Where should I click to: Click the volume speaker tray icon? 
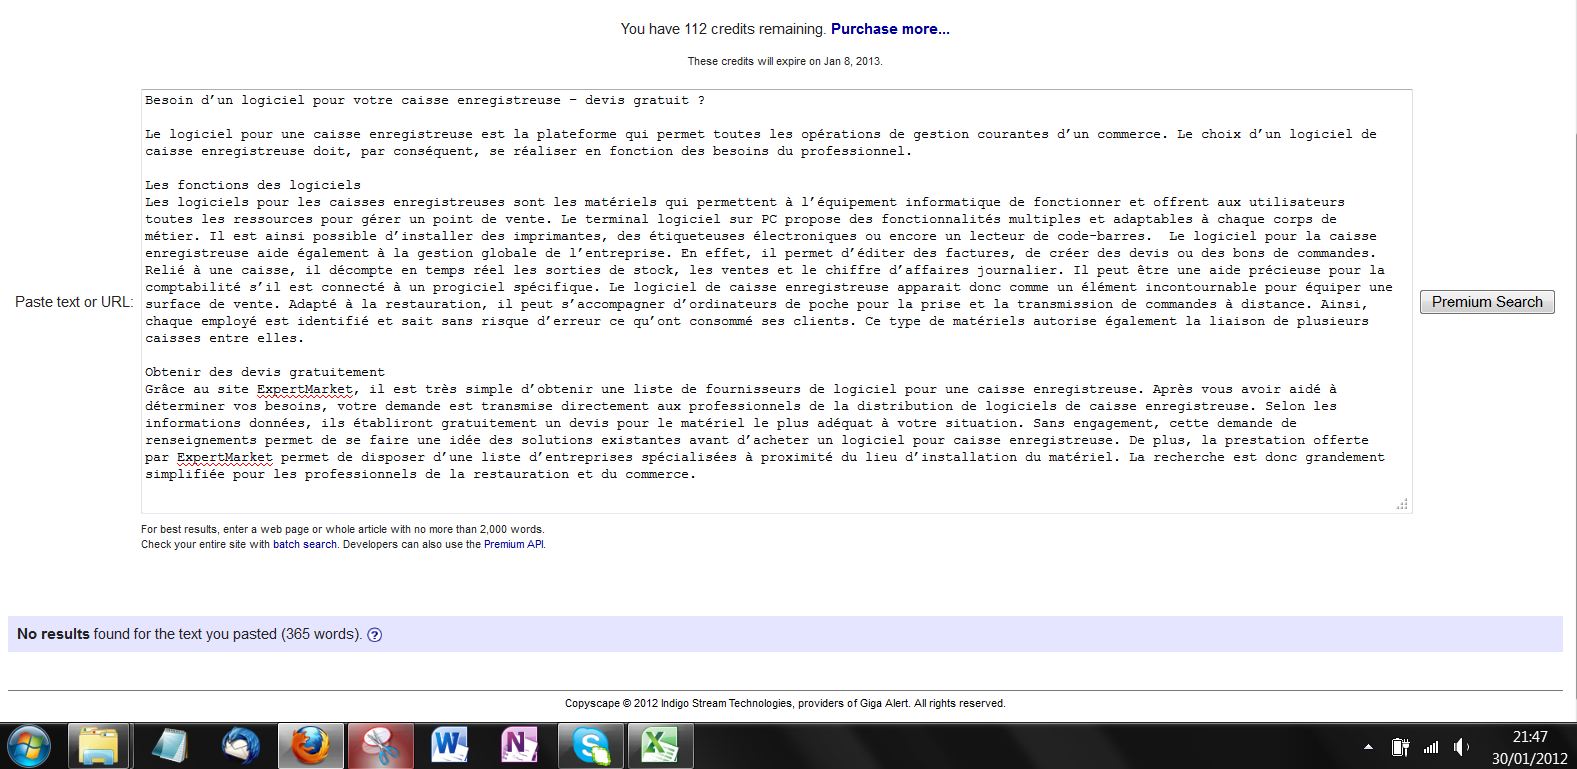click(1461, 747)
